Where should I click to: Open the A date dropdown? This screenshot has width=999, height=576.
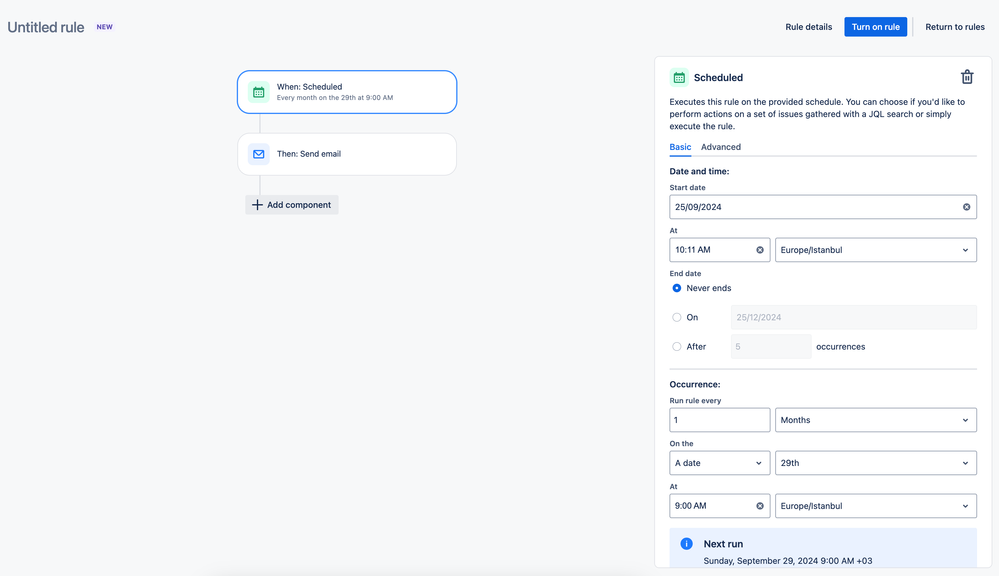click(x=719, y=463)
